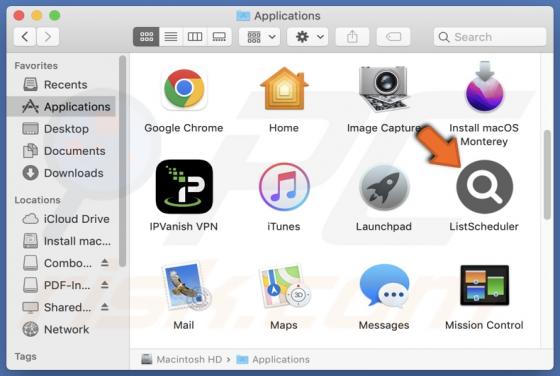The height and width of the screenshot is (376, 560).
Task: Open Desktop in the sidebar
Action: pyautogui.click(x=61, y=129)
